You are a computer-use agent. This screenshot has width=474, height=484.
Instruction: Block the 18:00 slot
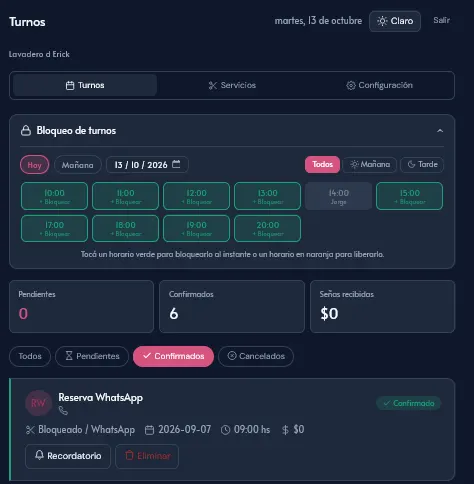point(125,228)
